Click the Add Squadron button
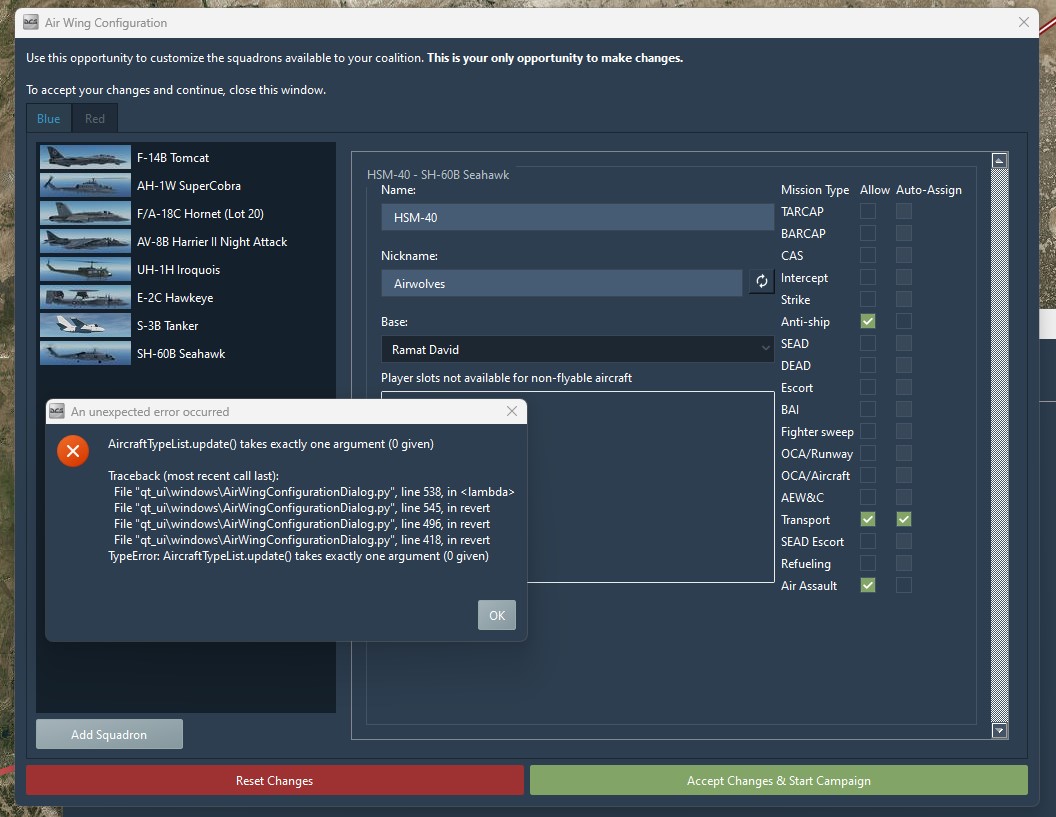This screenshot has height=817, width=1056. [109, 733]
